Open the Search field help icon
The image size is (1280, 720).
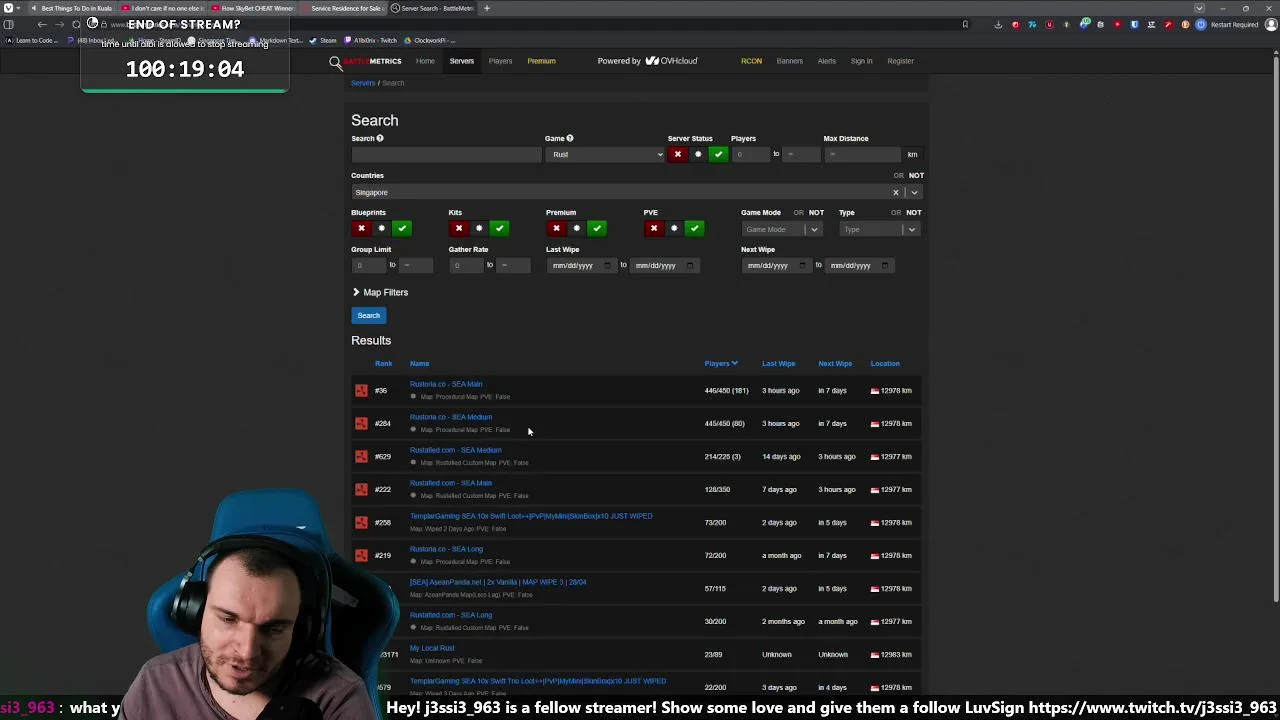380,138
